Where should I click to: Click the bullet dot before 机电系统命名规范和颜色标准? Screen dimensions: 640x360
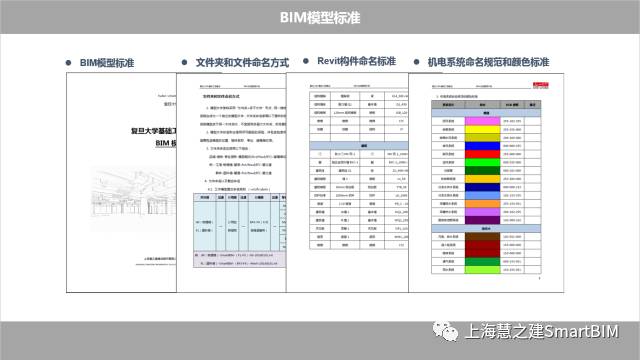(x=416, y=62)
